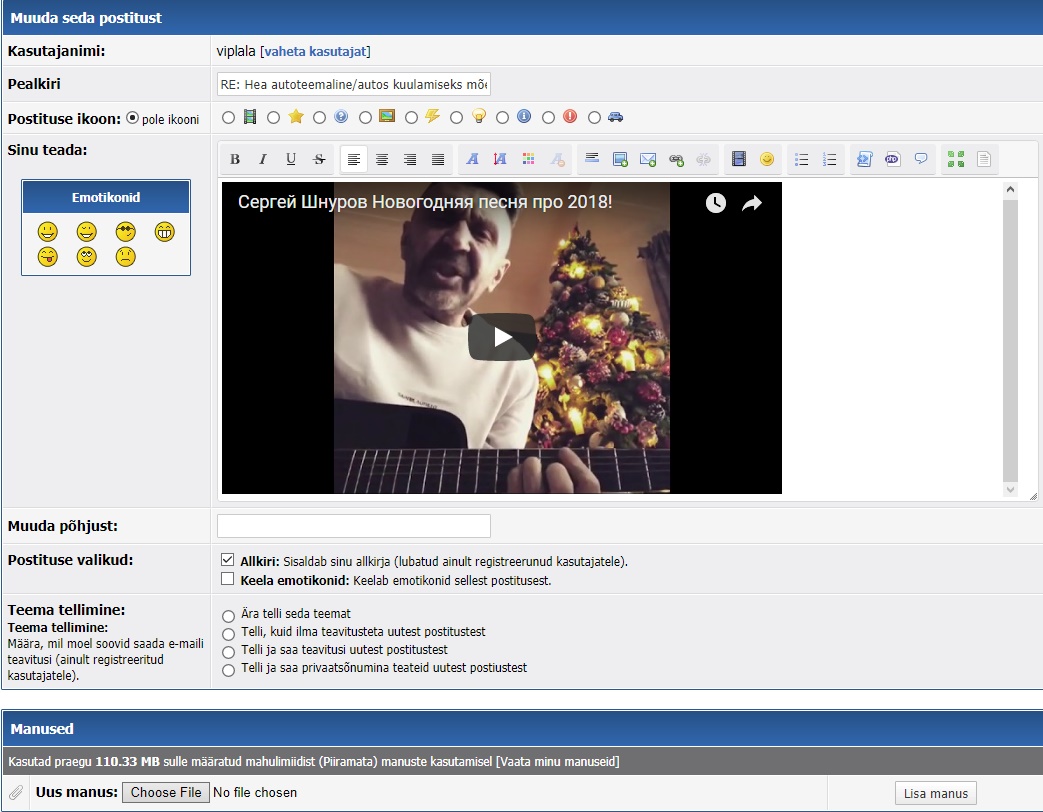Toggle bold formatting in the editor toolbar
The image size is (1043, 812).
[235, 159]
